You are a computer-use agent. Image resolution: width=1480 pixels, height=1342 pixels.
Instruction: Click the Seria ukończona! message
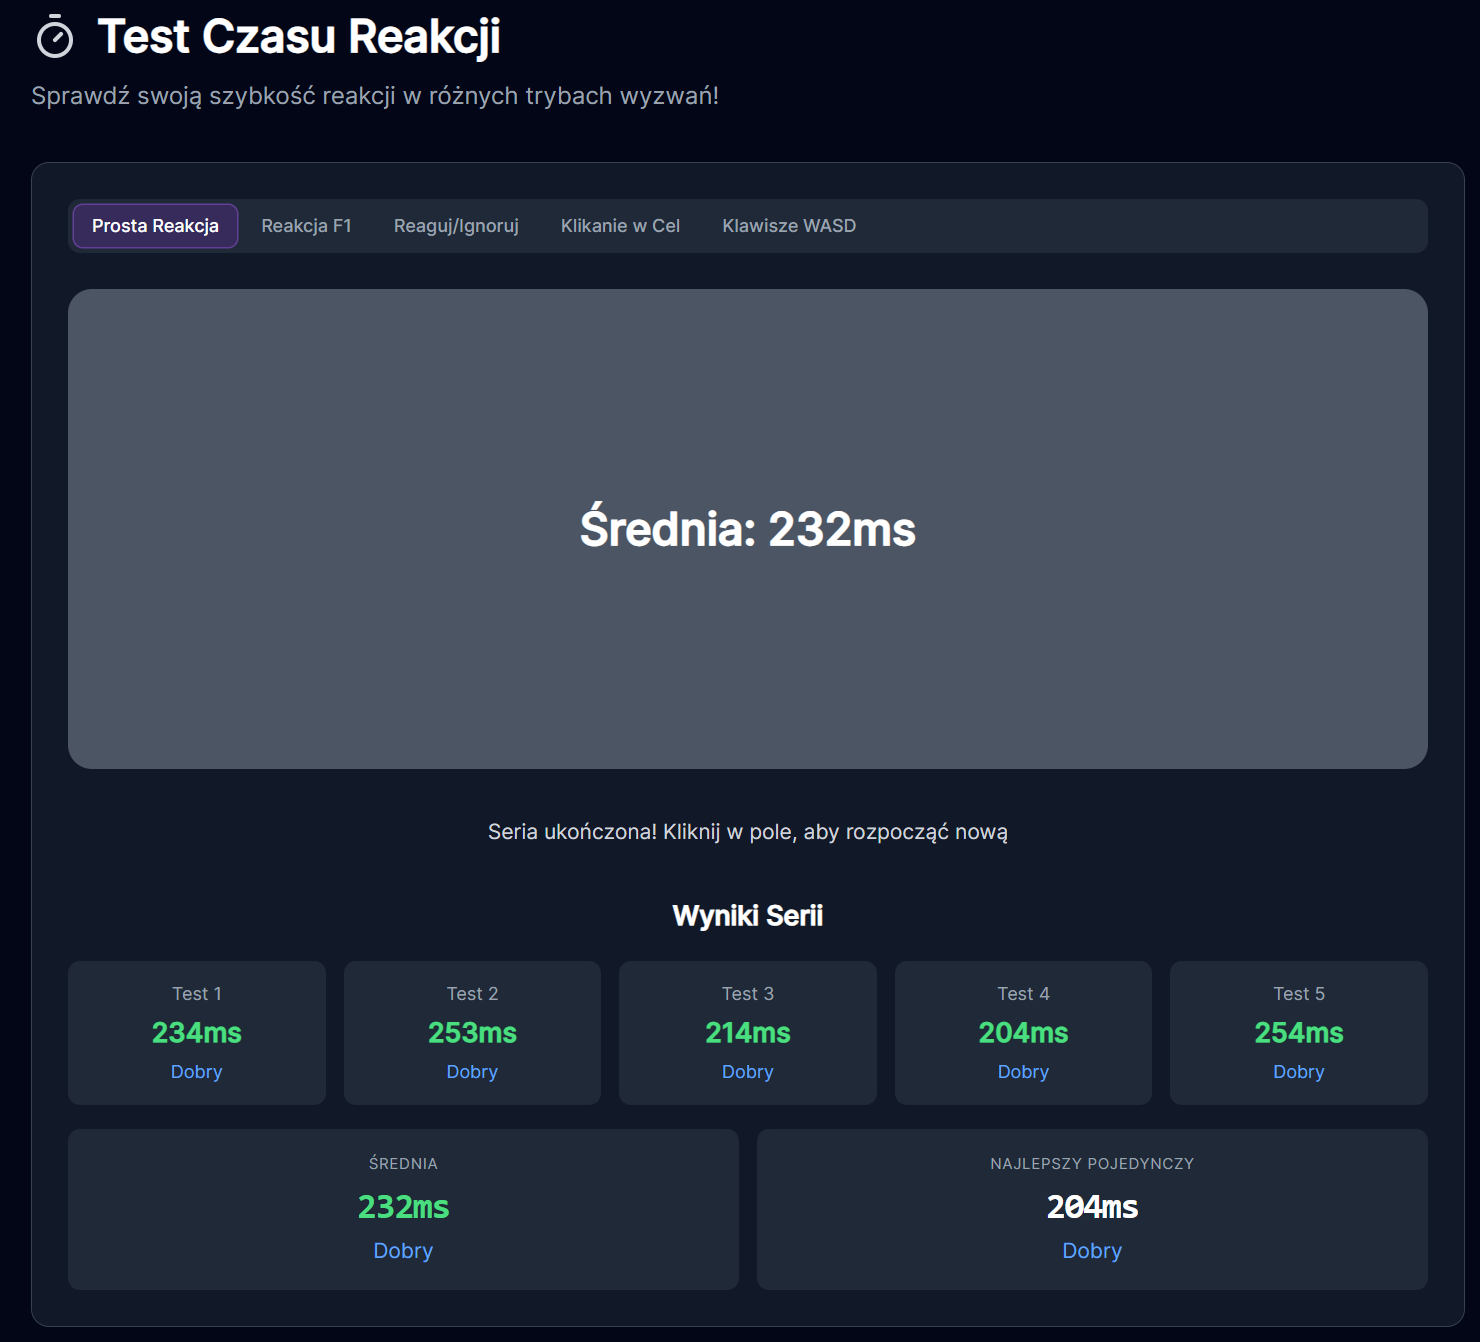[748, 832]
